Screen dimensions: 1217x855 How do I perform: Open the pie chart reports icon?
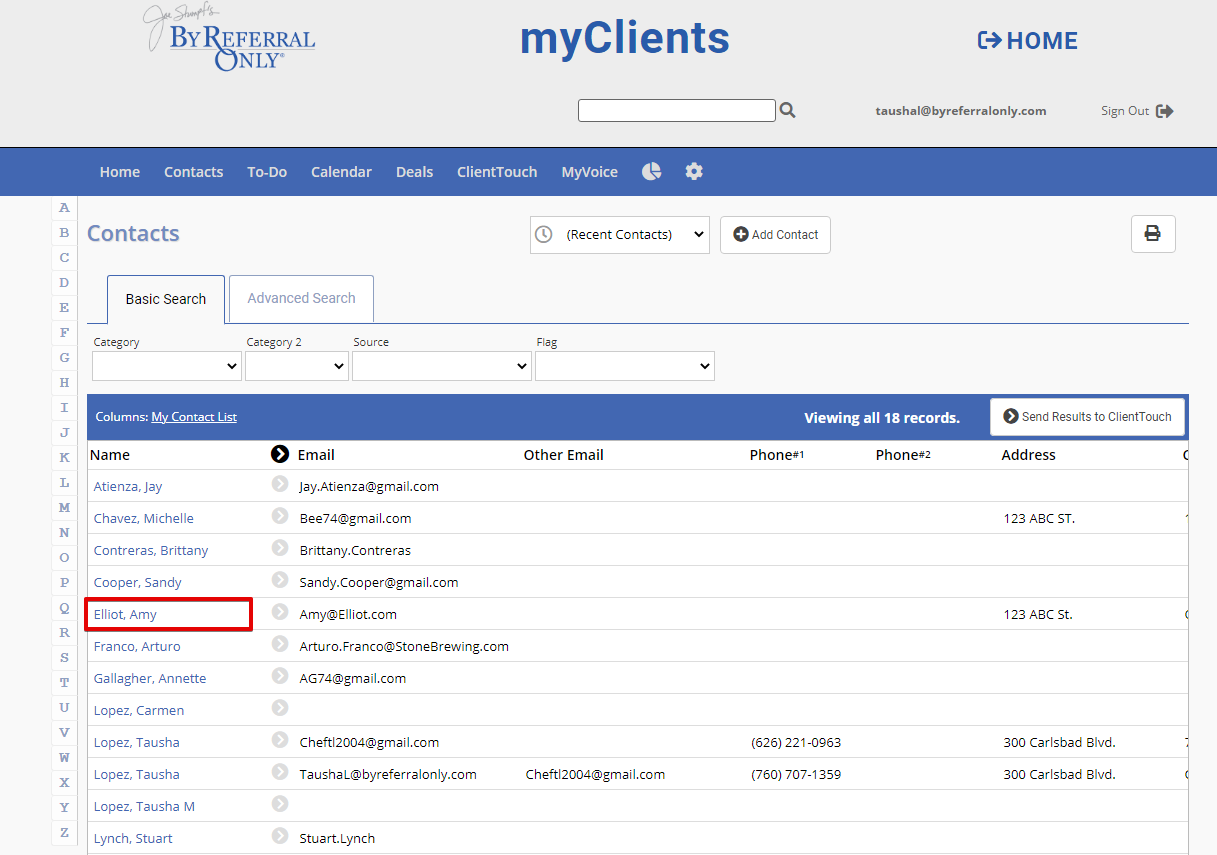pos(651,171)
